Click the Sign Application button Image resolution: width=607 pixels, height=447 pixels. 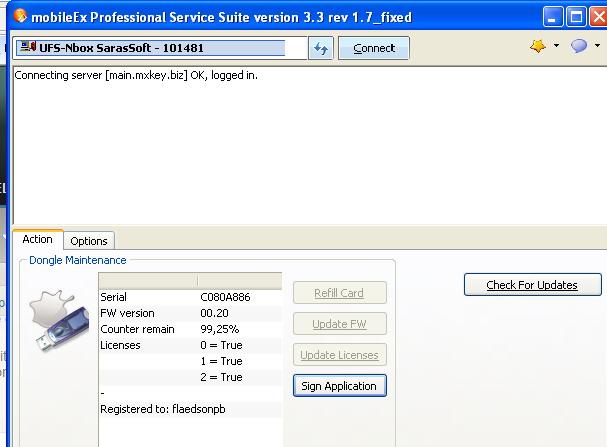(x=339, y=386)
